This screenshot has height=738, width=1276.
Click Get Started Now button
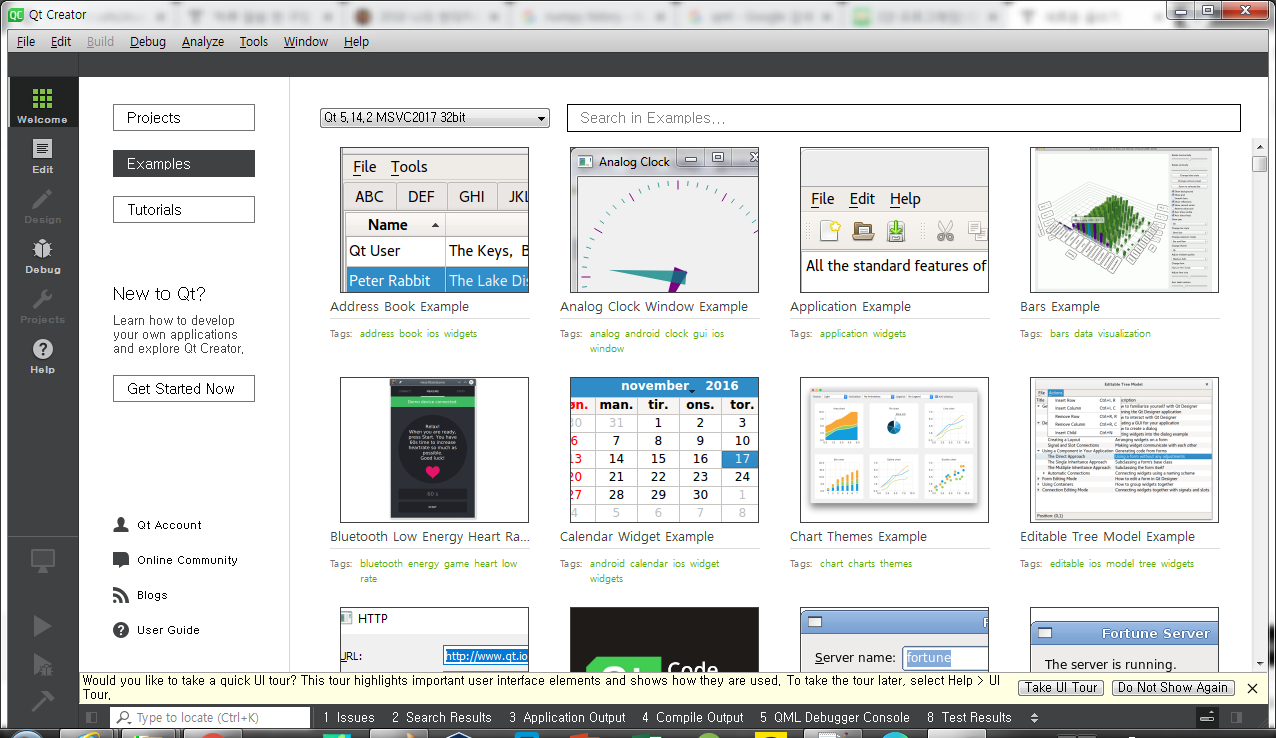tap(184, 389)
